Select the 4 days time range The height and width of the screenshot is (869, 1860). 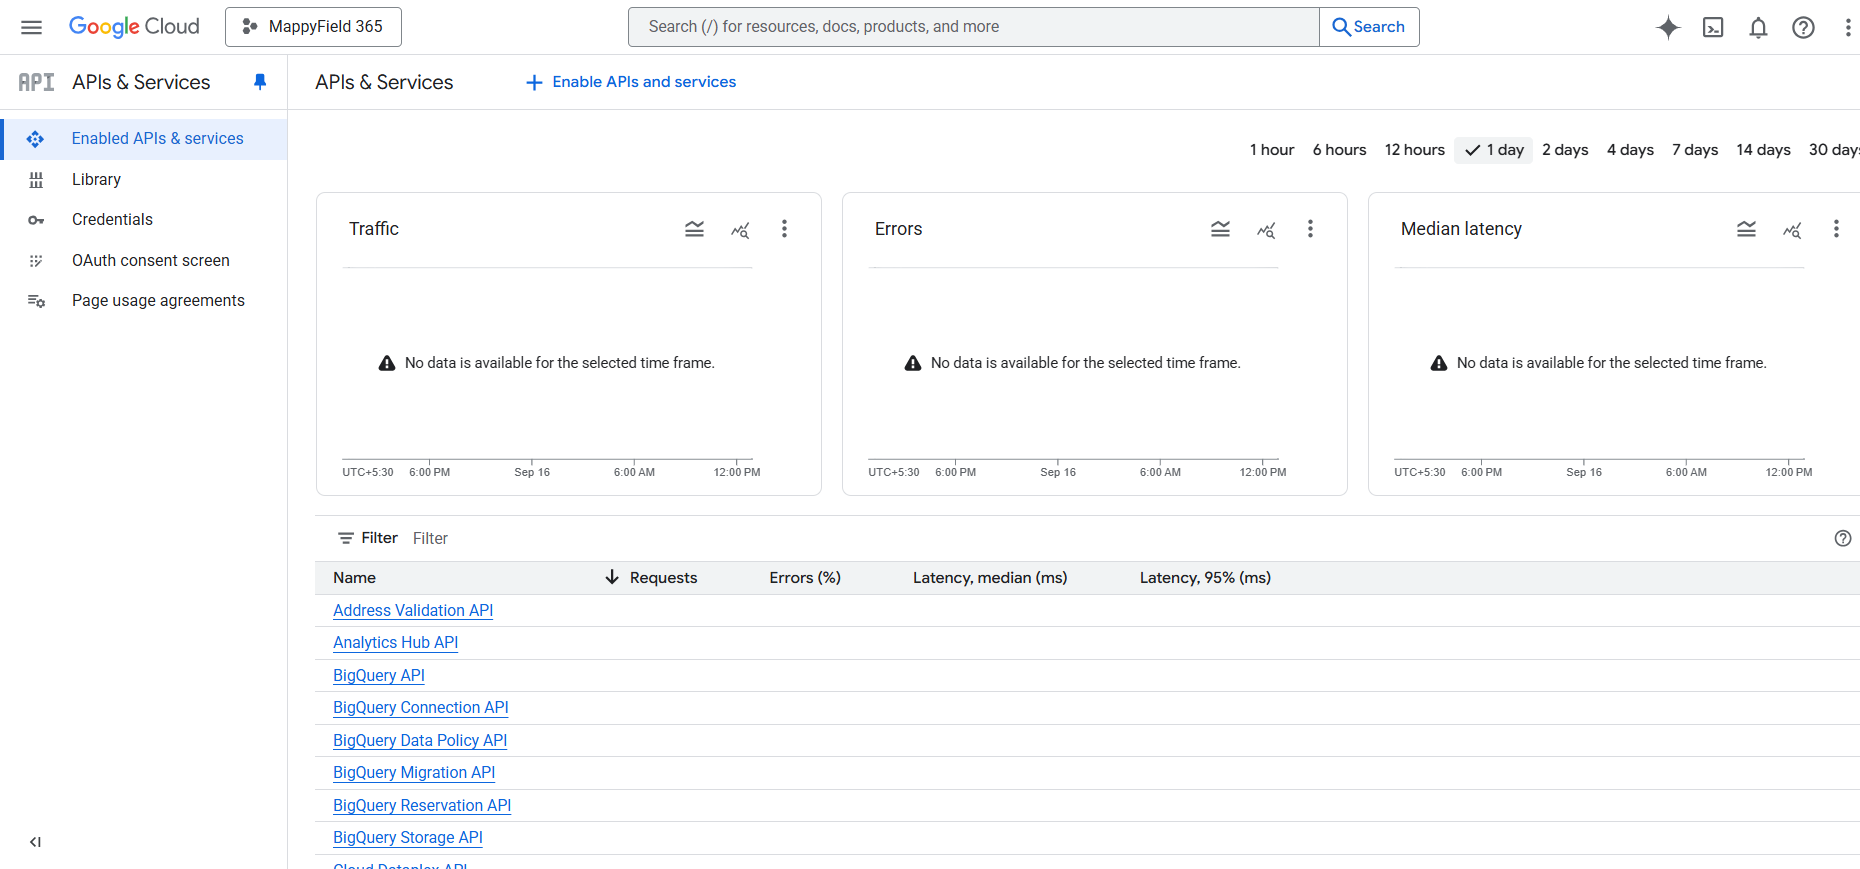click(1630, 150)
